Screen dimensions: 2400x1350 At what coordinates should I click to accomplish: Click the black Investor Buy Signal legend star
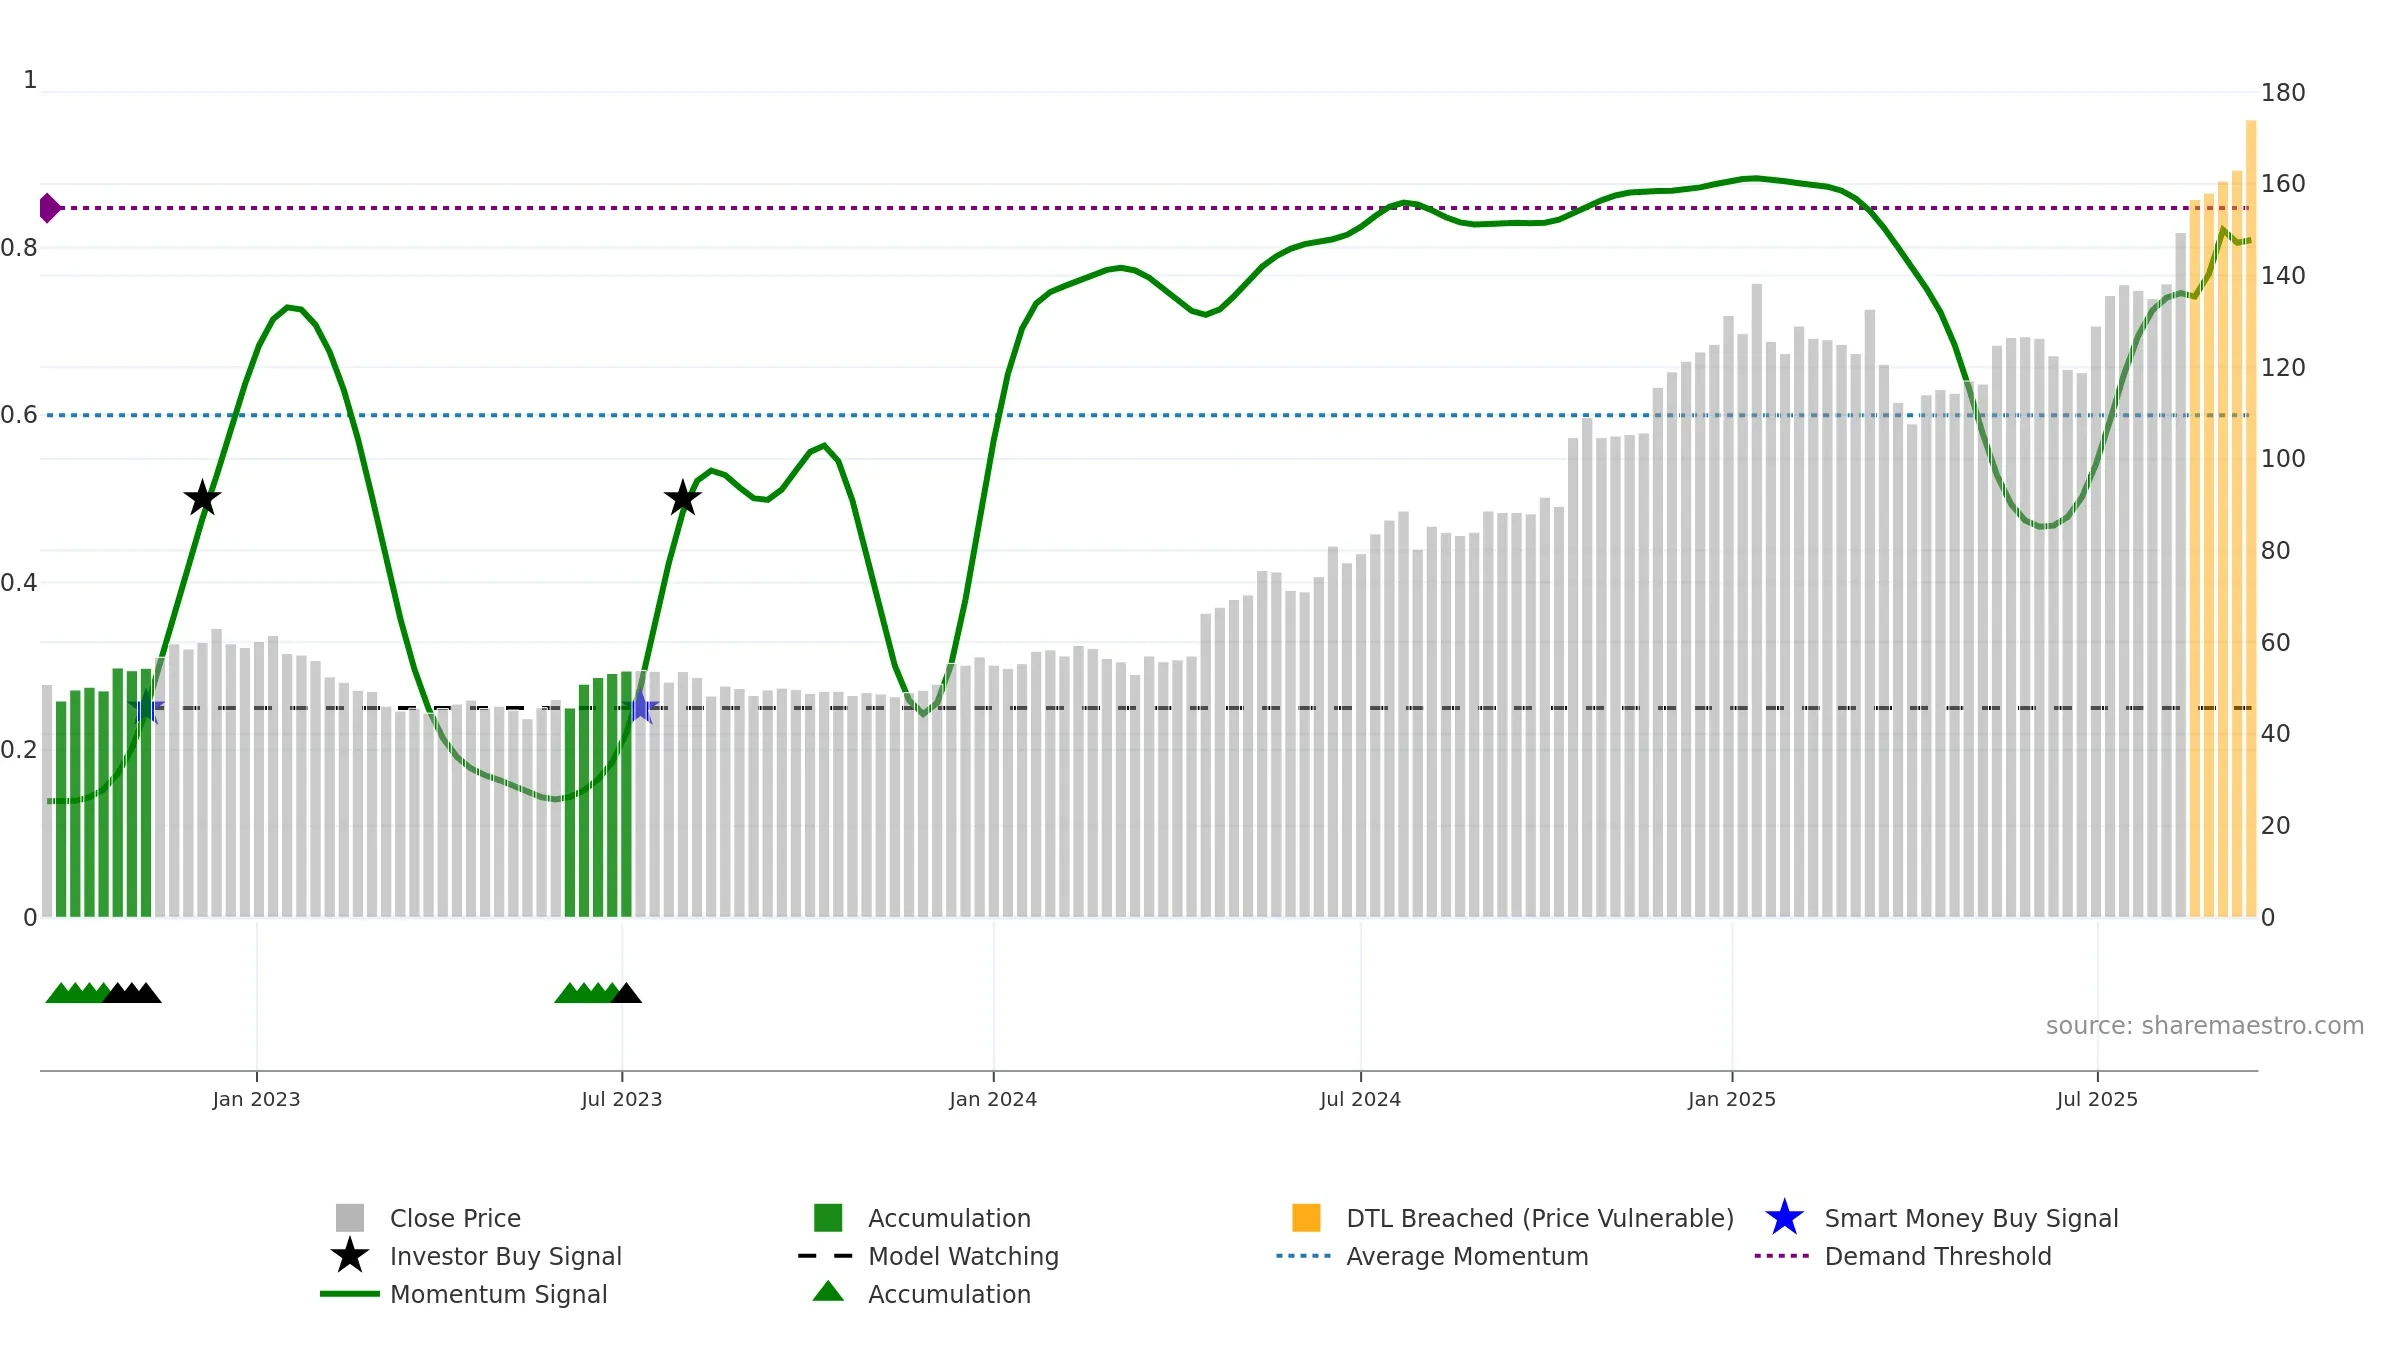click(x=350, y=1256)
